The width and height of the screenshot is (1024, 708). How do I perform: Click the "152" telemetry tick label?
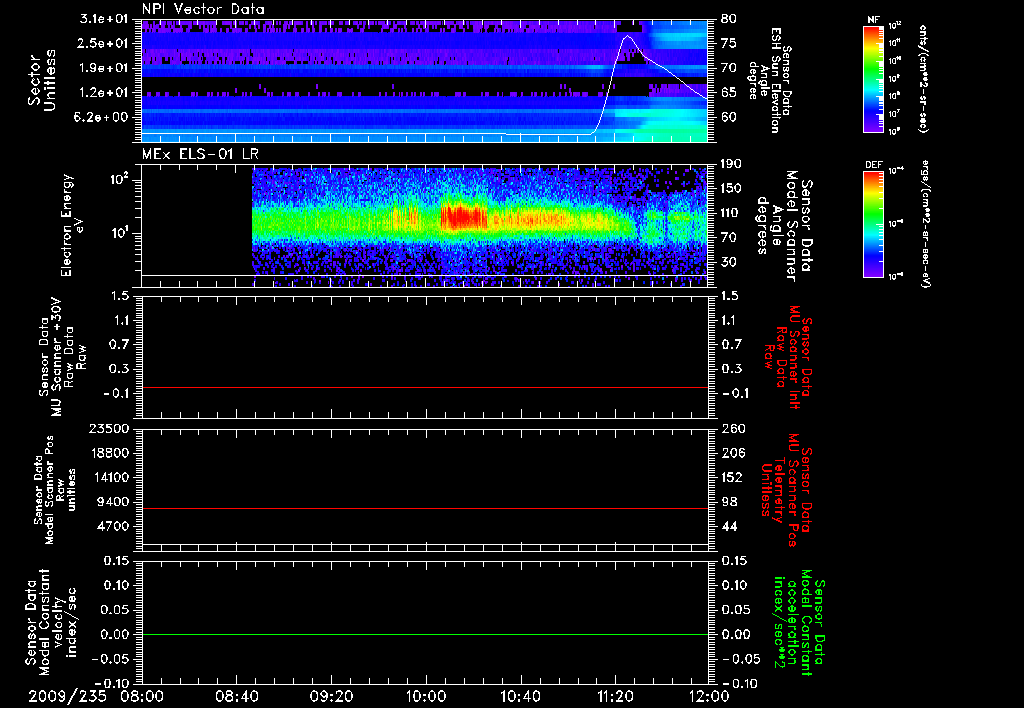pos(732,477)
